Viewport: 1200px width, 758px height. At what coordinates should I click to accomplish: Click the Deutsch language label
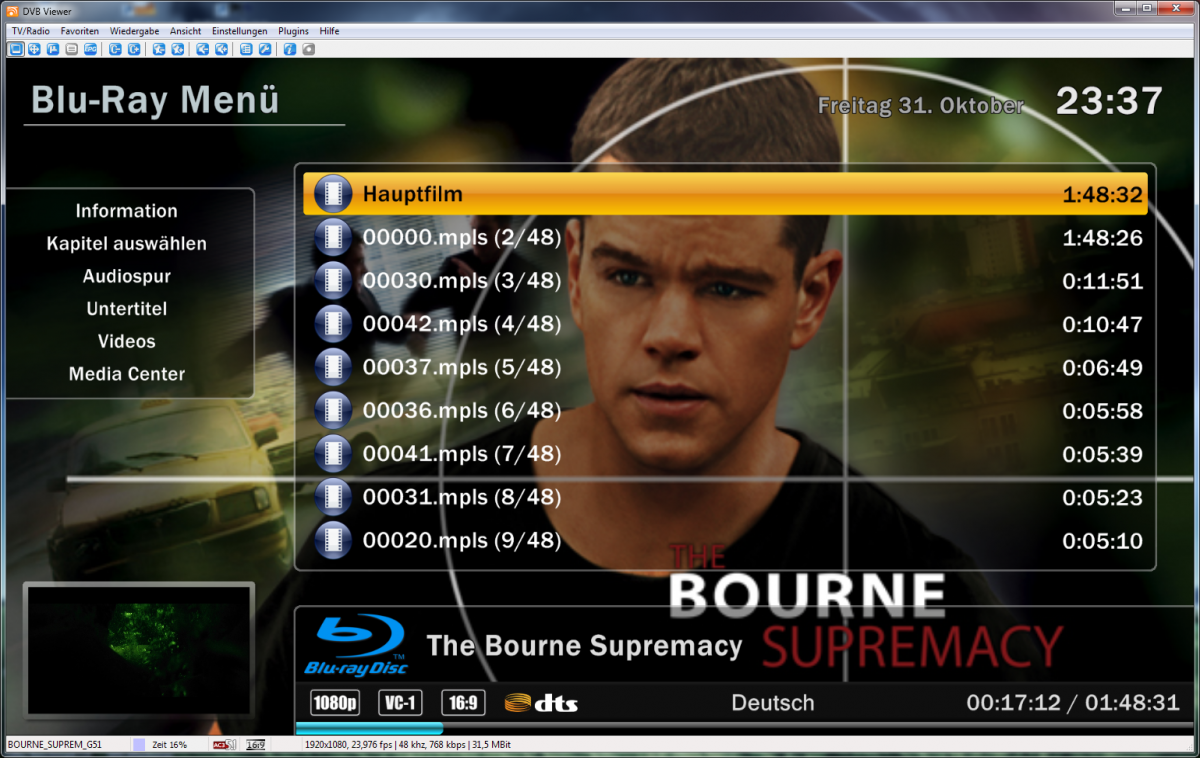coord(773,703)
